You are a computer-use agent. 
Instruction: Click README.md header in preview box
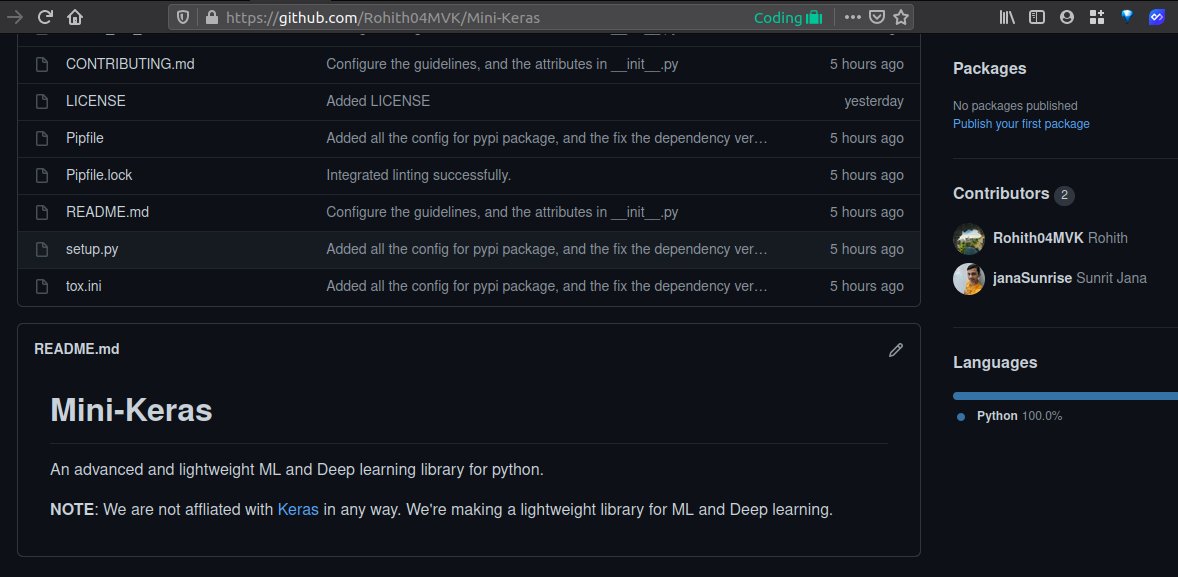coord(77,349)
